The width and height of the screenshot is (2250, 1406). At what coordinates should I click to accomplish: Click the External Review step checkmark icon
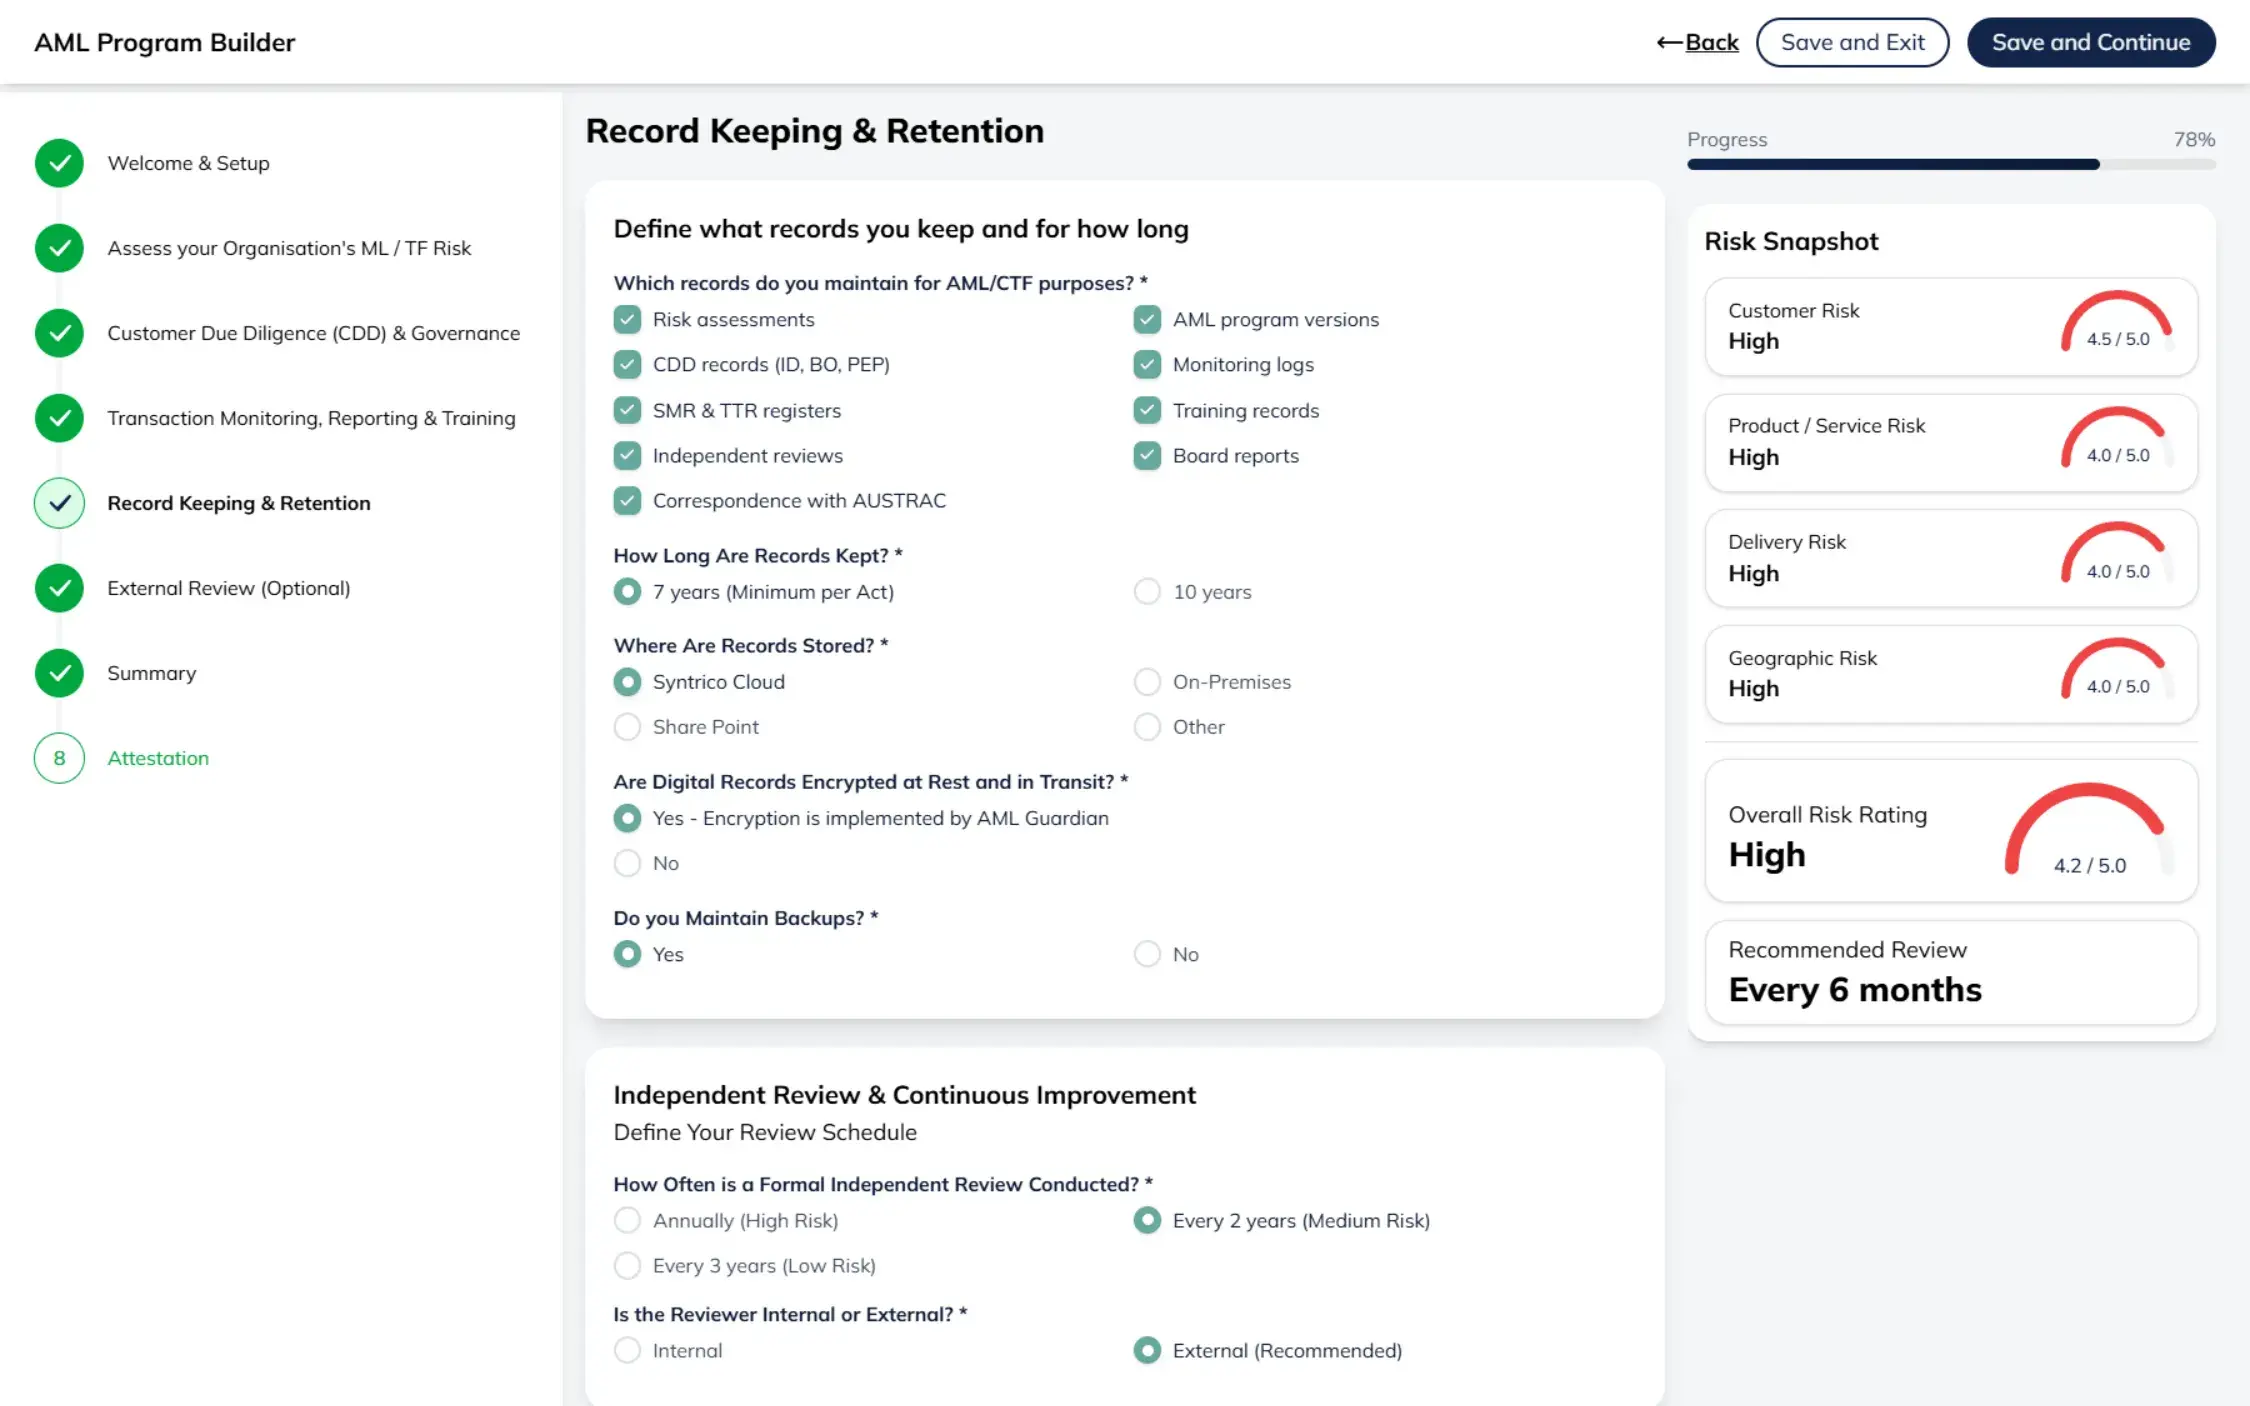pos(59,588)
